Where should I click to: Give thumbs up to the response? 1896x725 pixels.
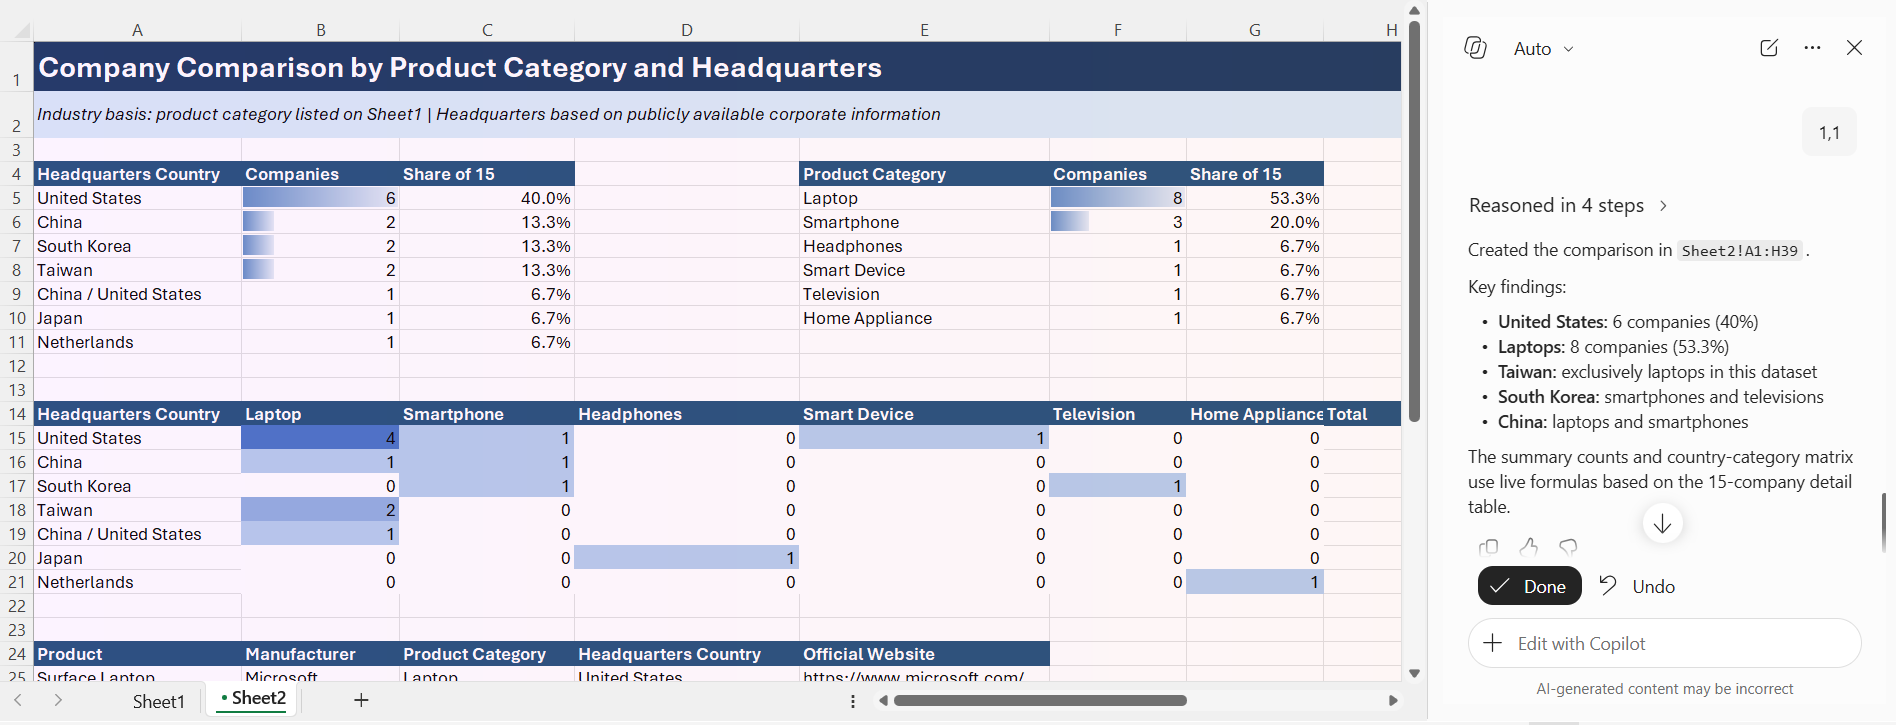1528,547
